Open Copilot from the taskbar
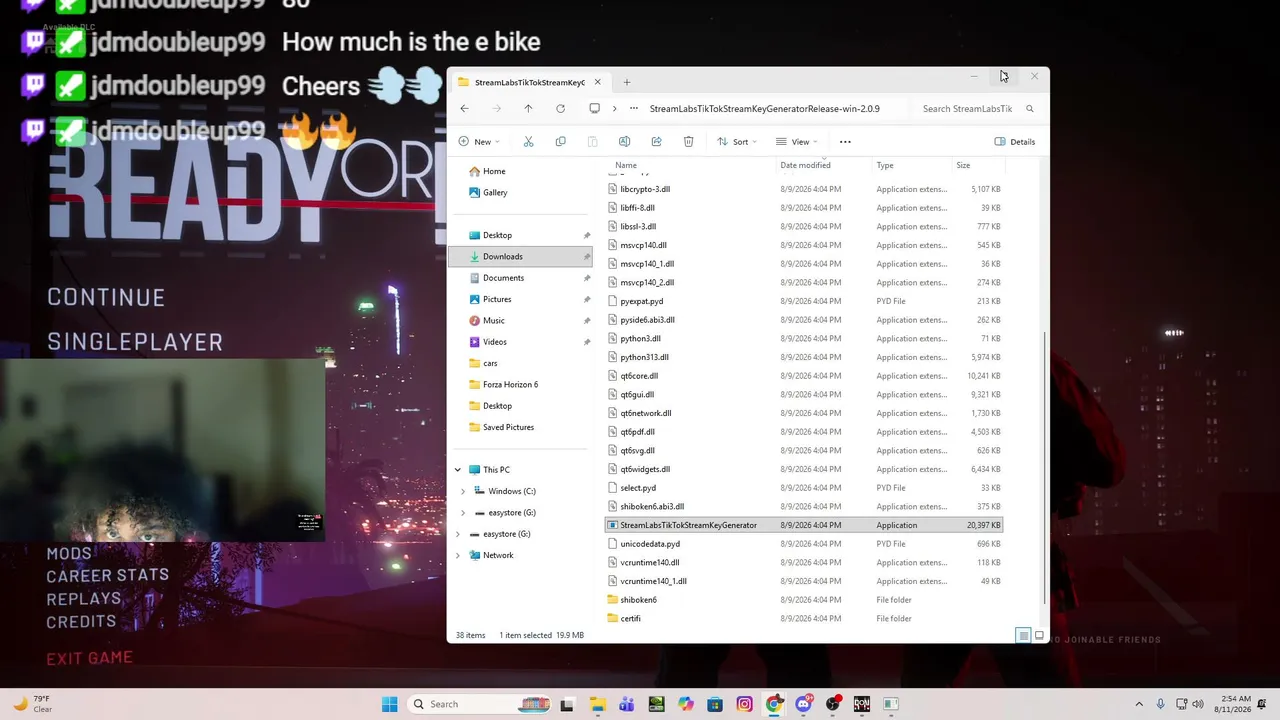This screenshot has width=1280, height=720. [685, 704]
